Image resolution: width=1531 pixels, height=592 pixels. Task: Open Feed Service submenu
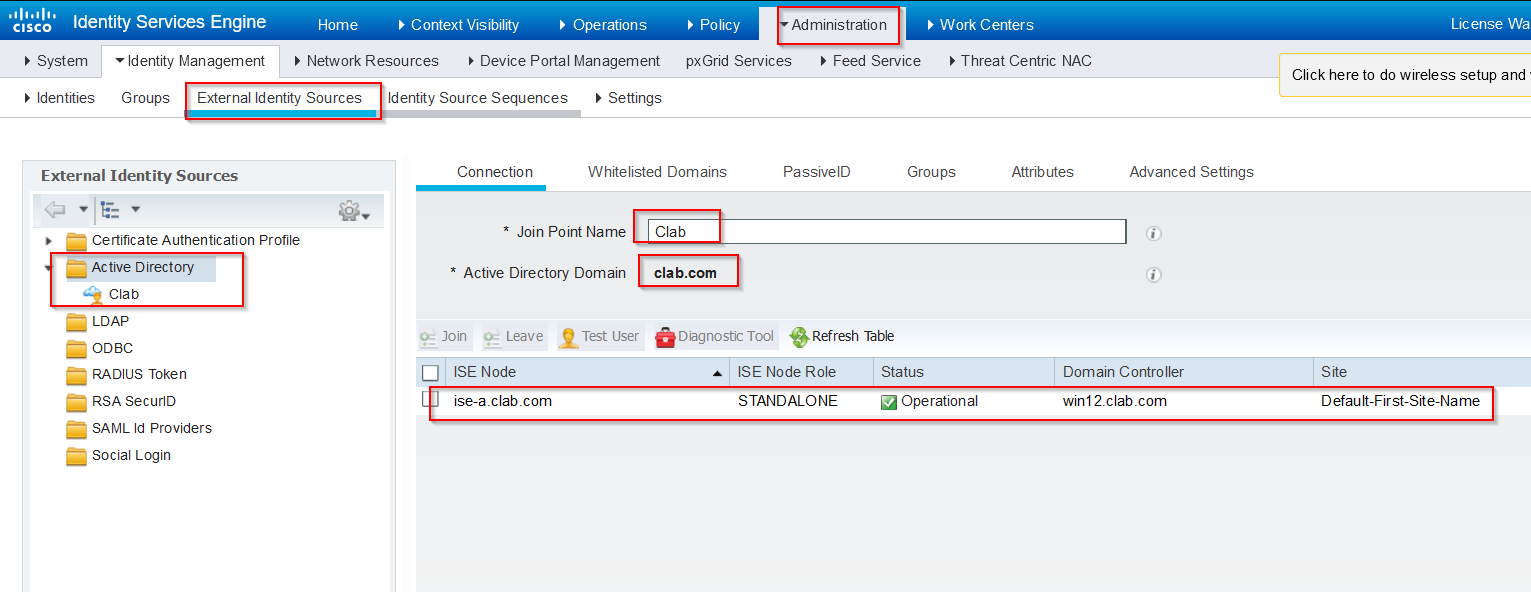pyautogui.click(x=871, y=61)
